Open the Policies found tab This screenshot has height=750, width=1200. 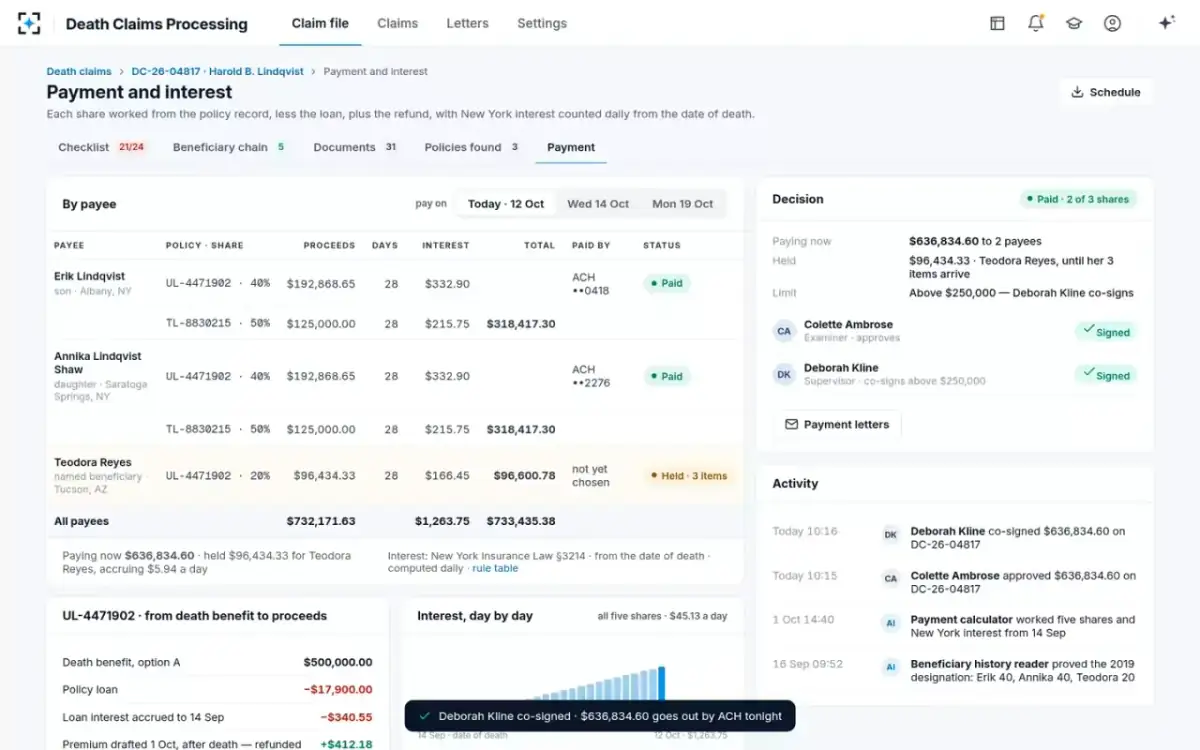click(471, 147)
